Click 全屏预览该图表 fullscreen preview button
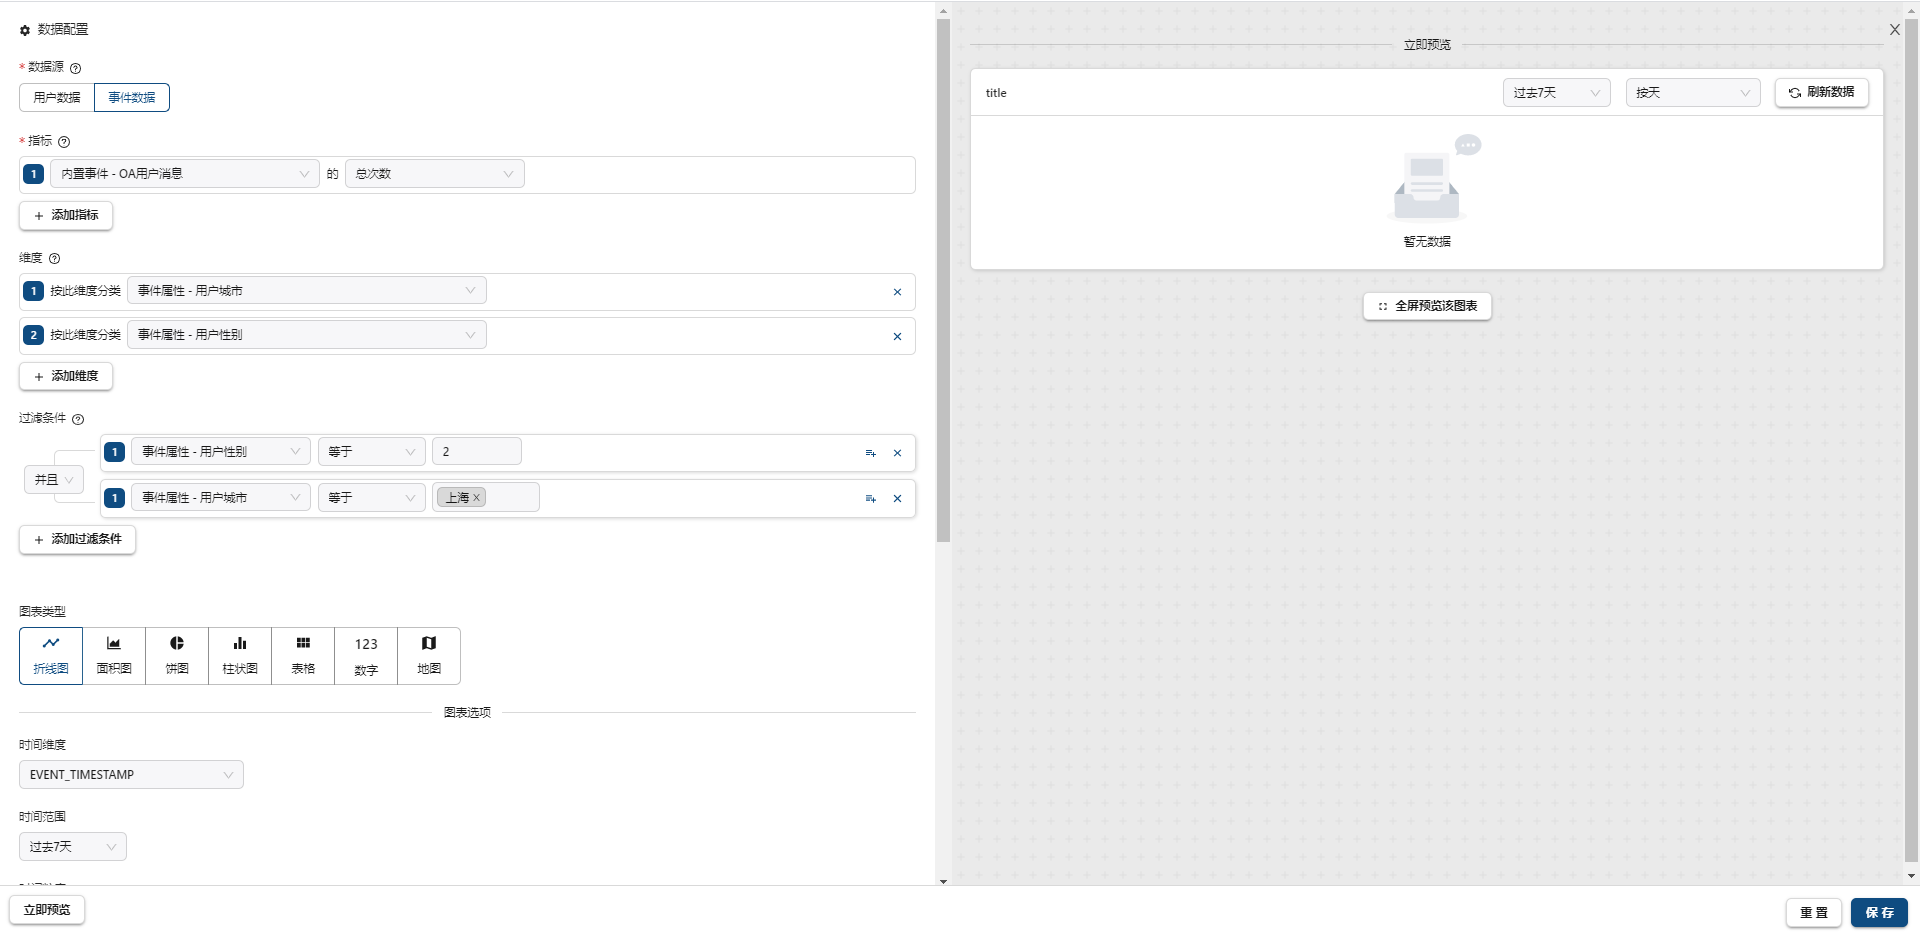1920x938 pixels. [1427, 306]
